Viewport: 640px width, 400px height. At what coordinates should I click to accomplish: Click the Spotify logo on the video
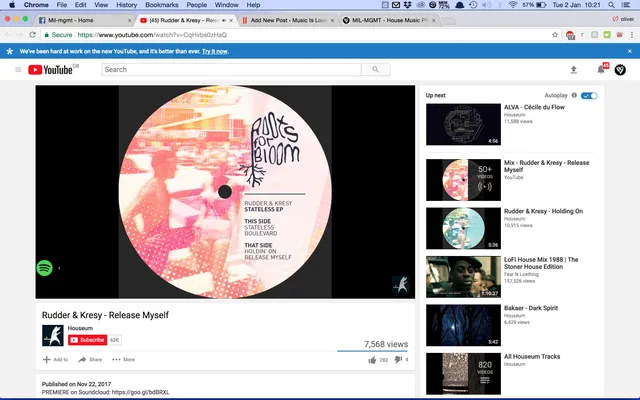[44, 268]
